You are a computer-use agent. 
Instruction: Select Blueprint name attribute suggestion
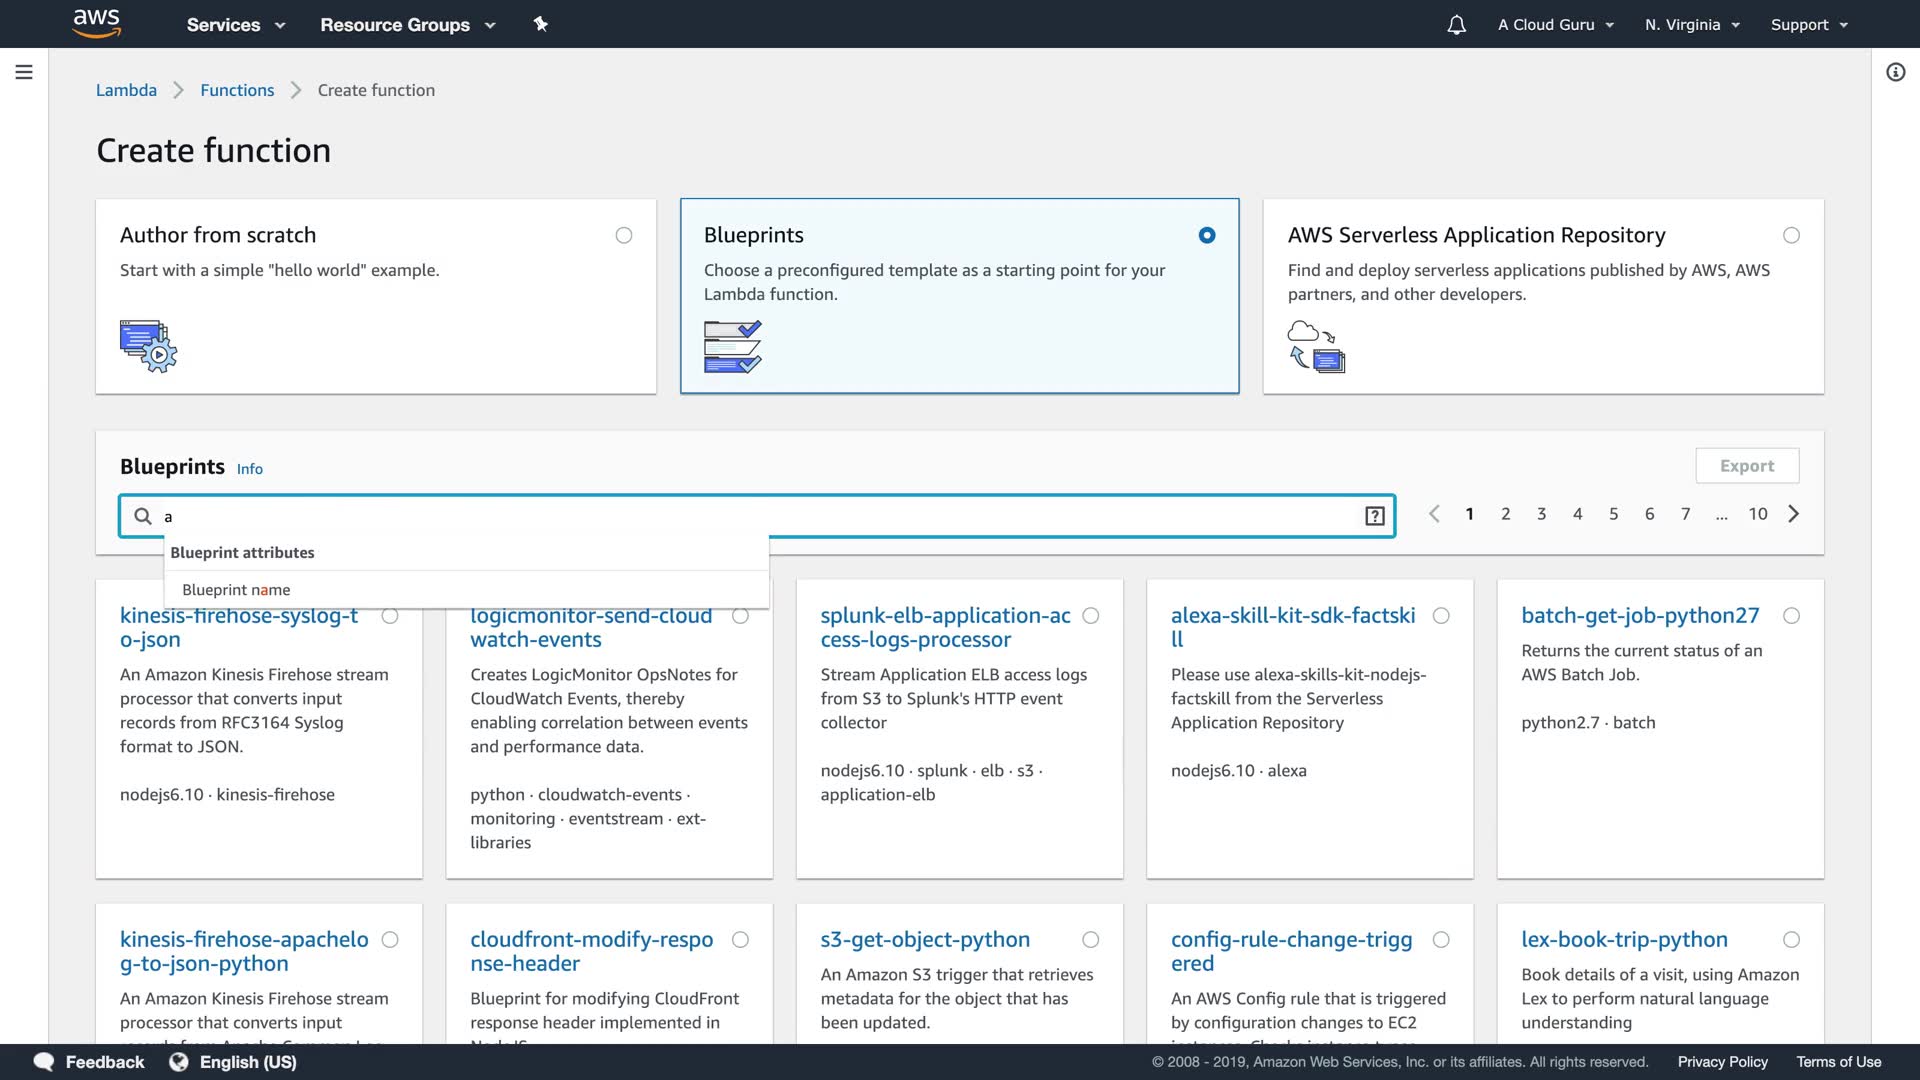237,590
